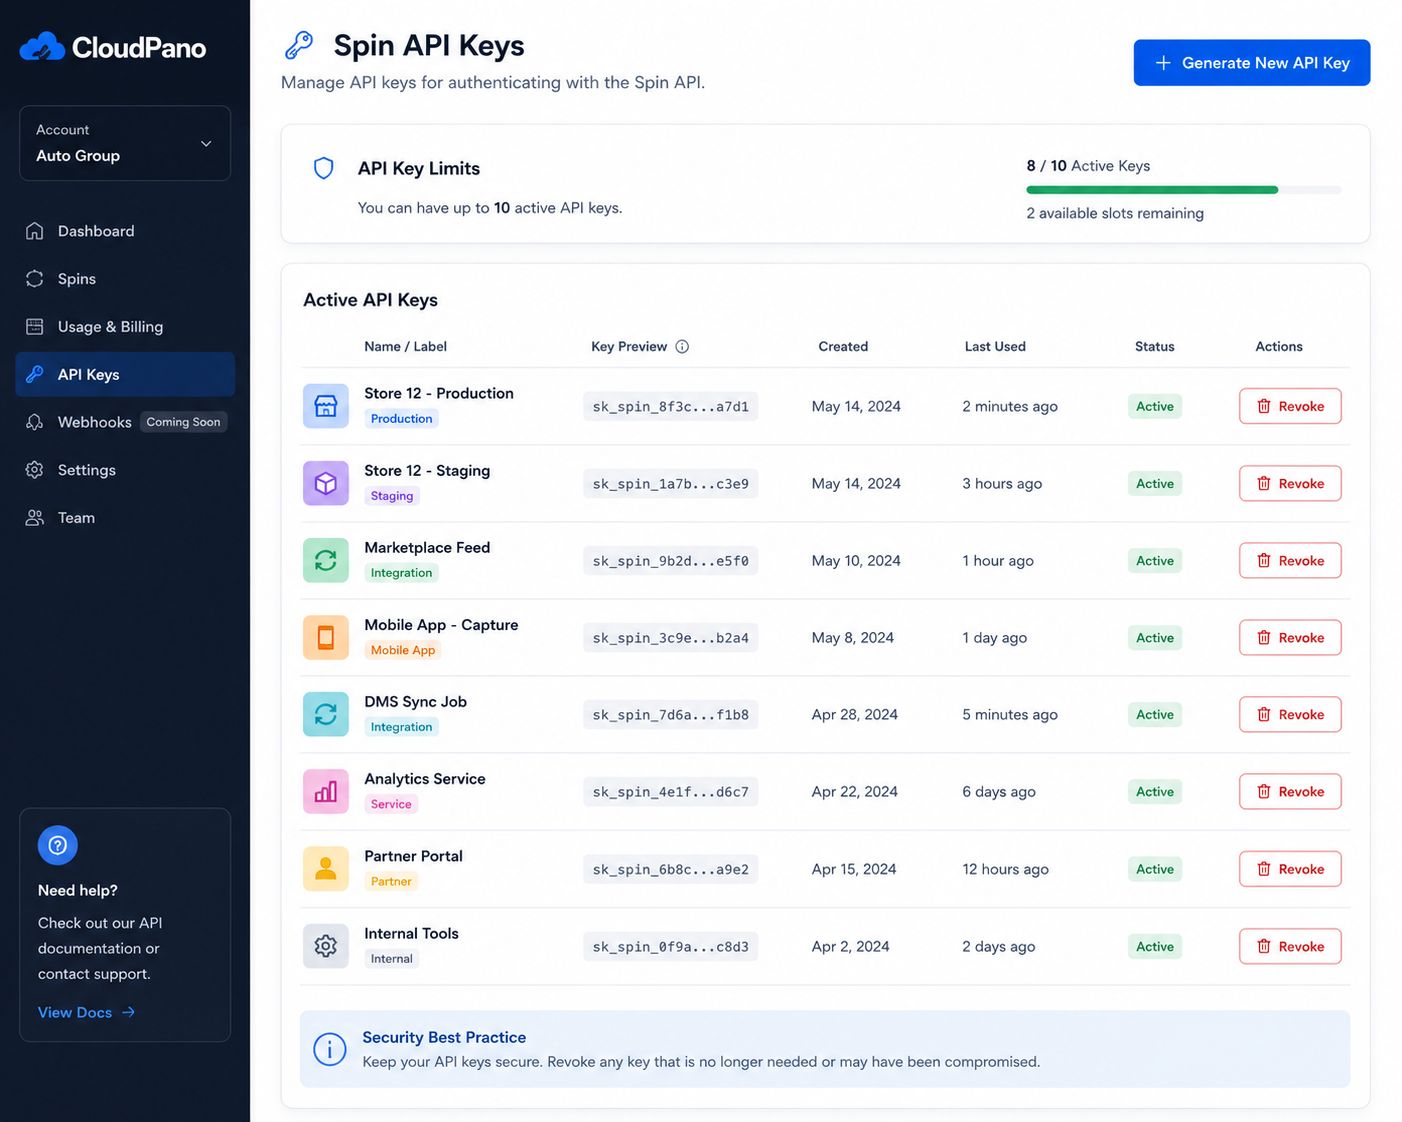
Task: Revoke the Partner Portal key
Action: (1290, 868)
